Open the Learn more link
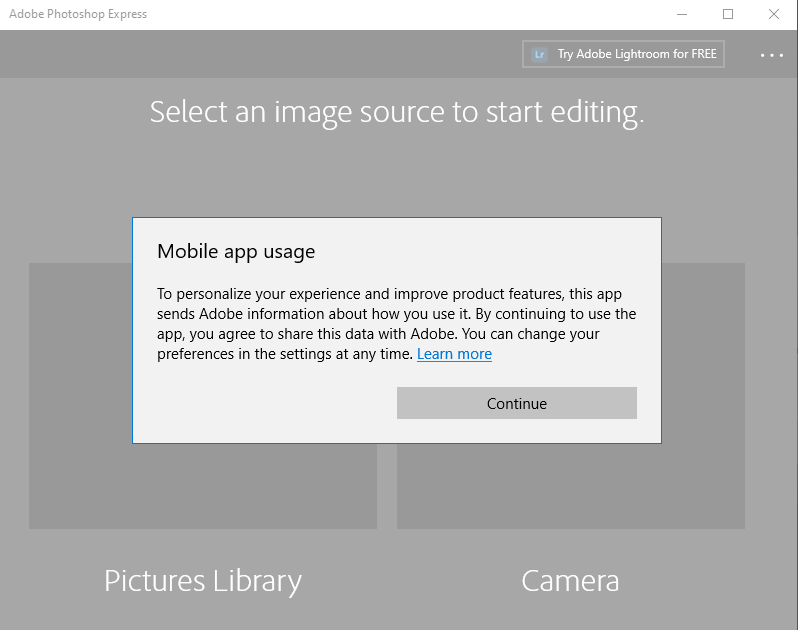798x630 pixels. click(x=454, y=354)
